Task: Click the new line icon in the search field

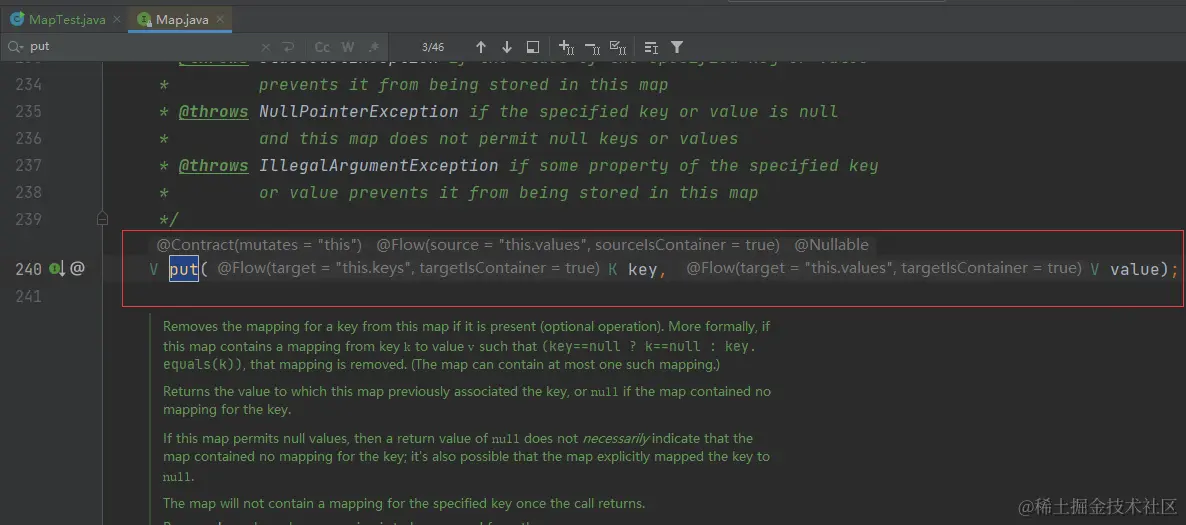Action: click(287, 47)
